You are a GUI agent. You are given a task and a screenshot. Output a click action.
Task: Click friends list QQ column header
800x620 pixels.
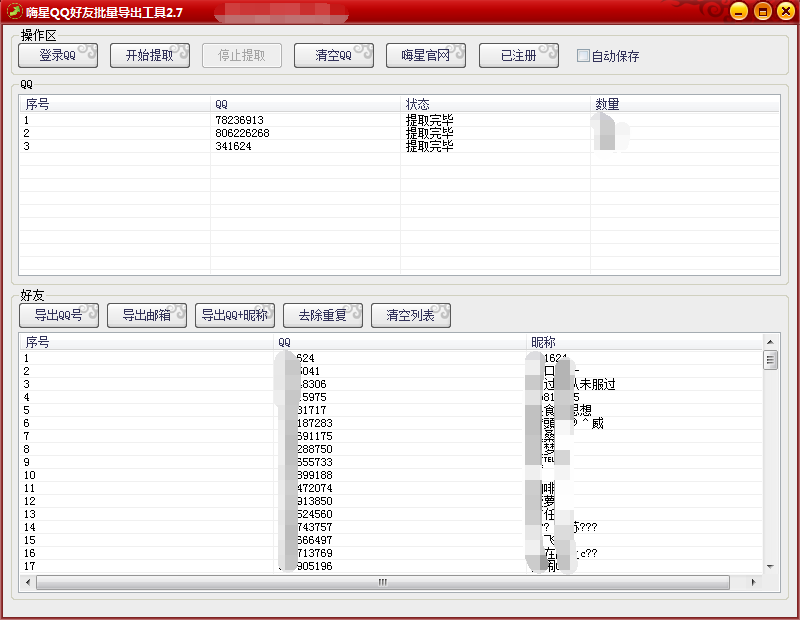point(400,342)
